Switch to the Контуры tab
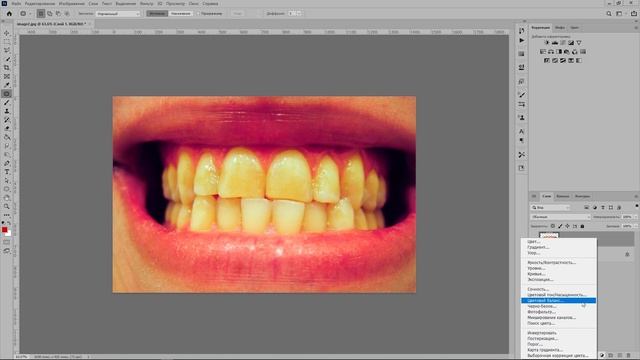Screen dimensions: 640x360 tap(582, 196)
